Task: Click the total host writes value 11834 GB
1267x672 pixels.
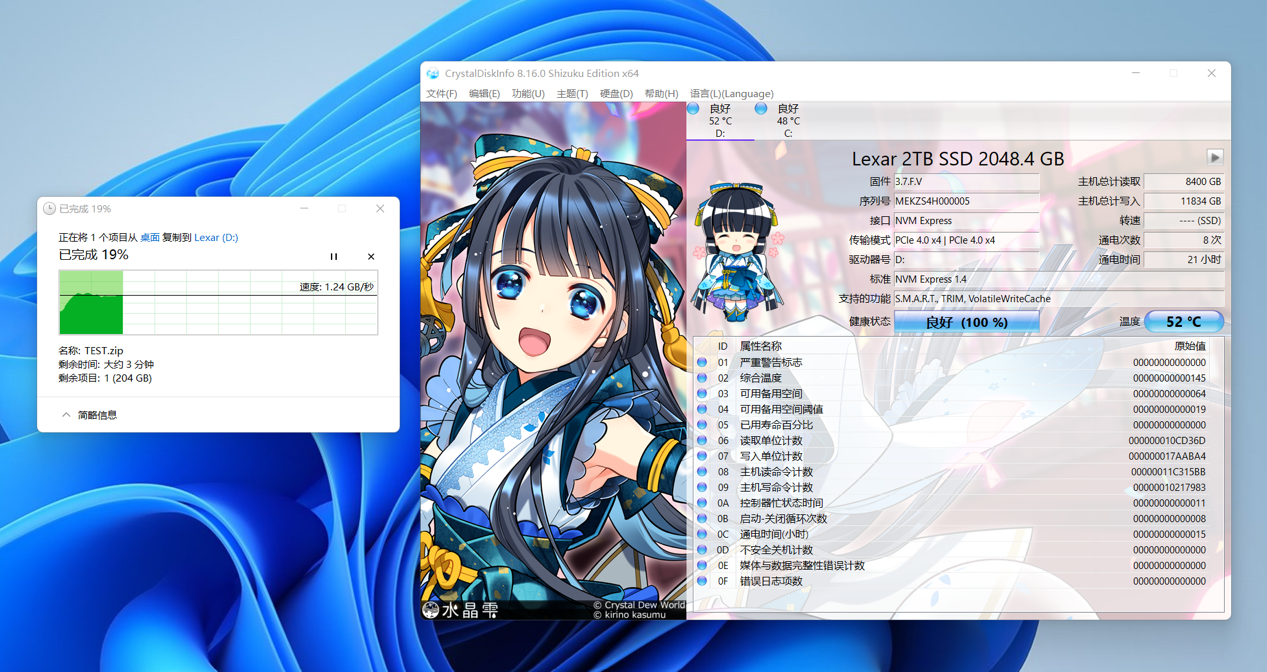Action: [1184, 201]
